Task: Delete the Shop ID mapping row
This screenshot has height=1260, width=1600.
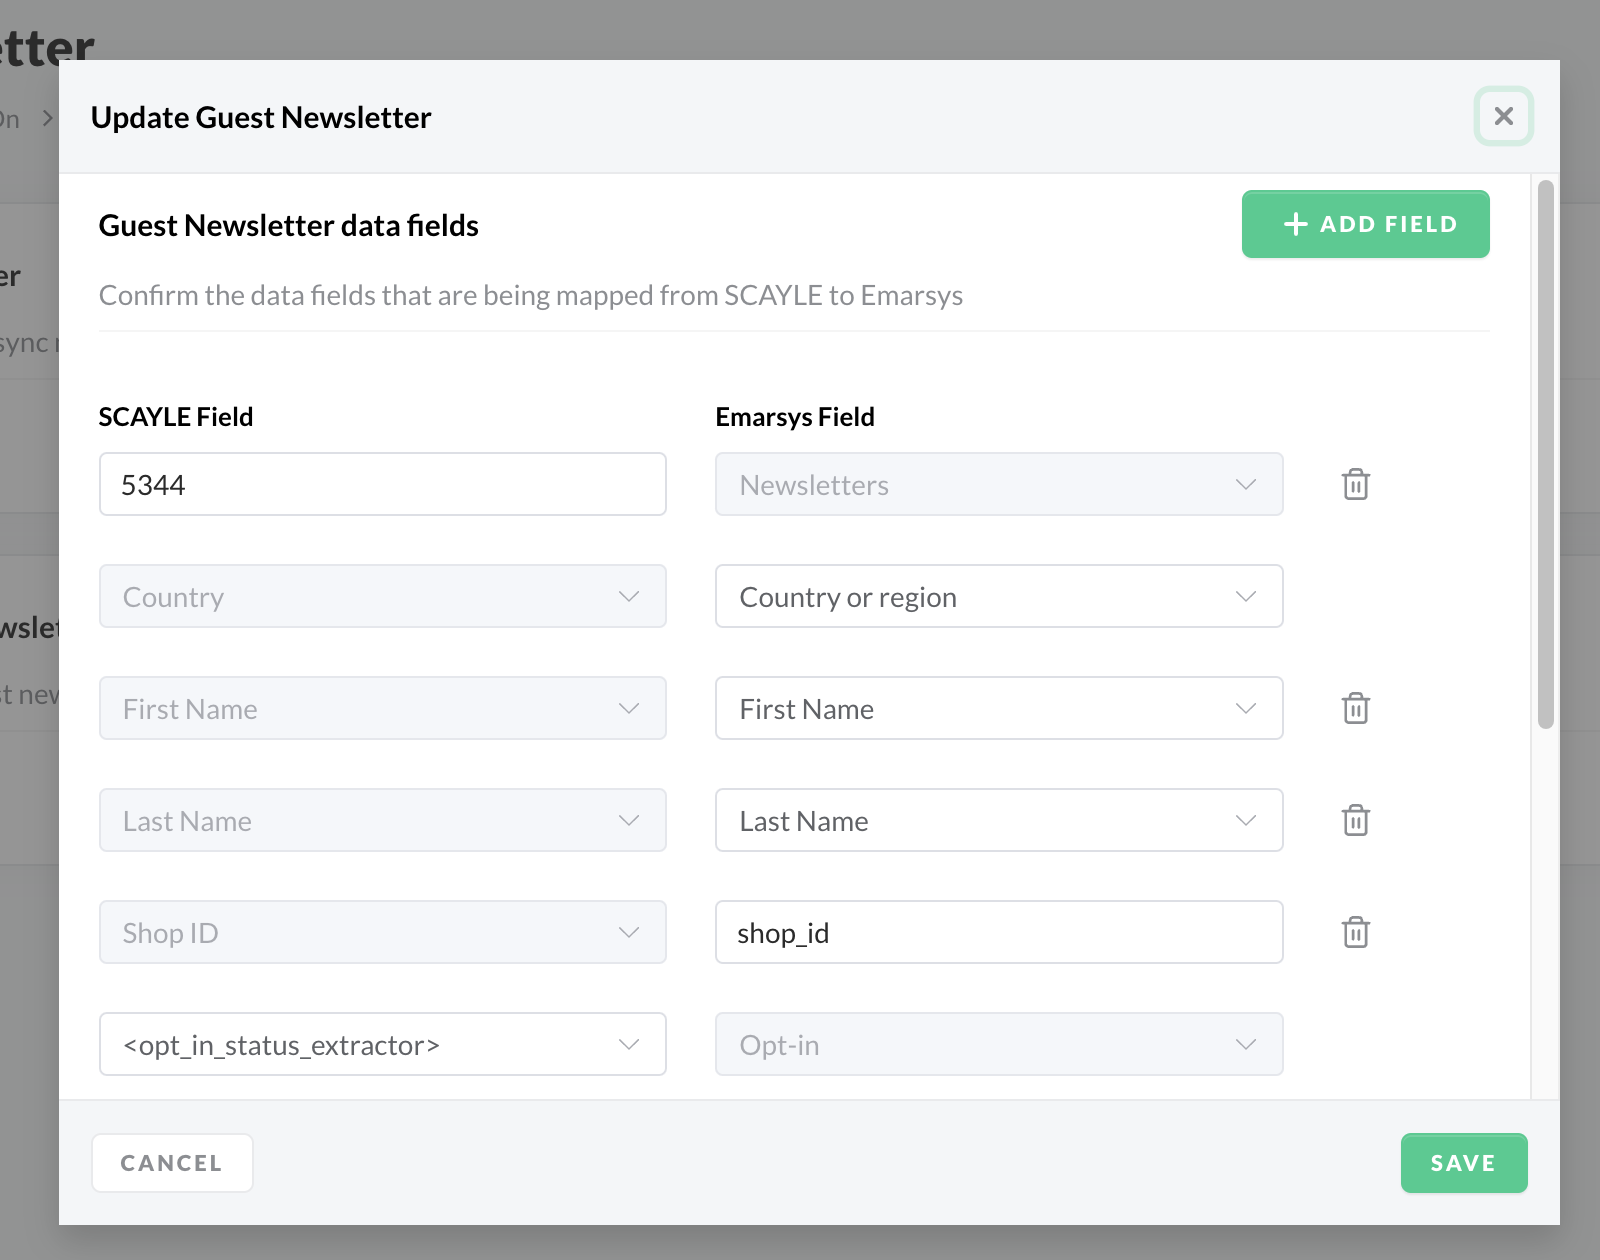Action: pyautogui.click(x=1355, y=932)
